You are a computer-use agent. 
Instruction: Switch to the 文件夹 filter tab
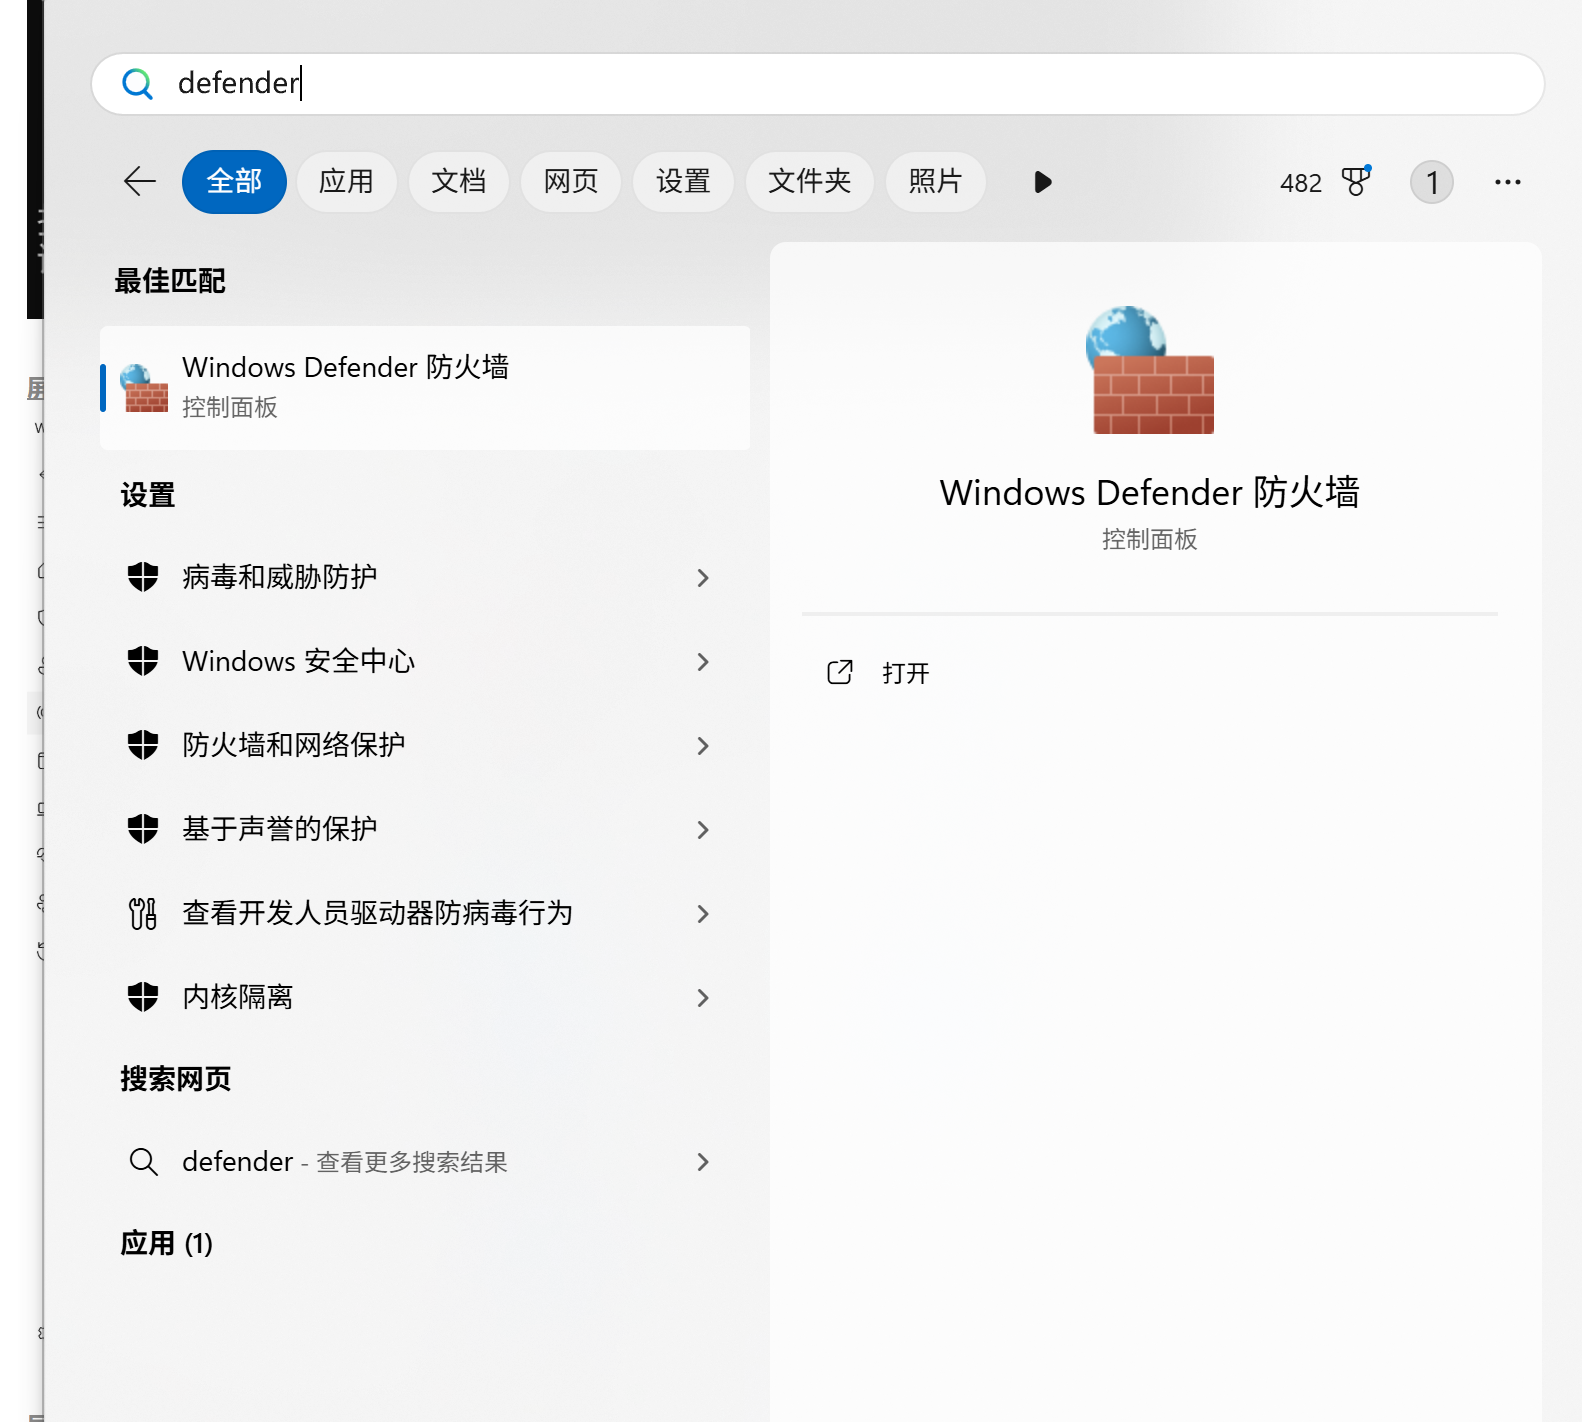pyautogui.click(x=810, y=182)
